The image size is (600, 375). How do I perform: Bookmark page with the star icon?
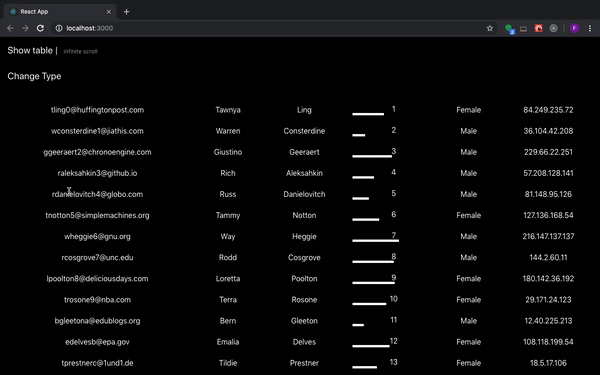tap(489, 28)
